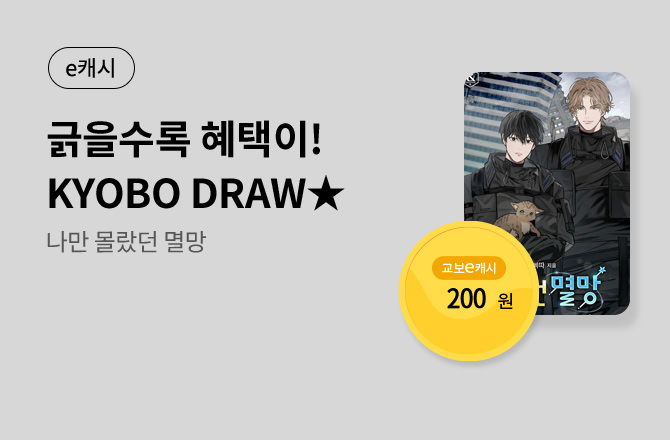Click the publisher logo on cover corner
The height and width of the screenshot is (440, 670).
[x=471, y=79]
